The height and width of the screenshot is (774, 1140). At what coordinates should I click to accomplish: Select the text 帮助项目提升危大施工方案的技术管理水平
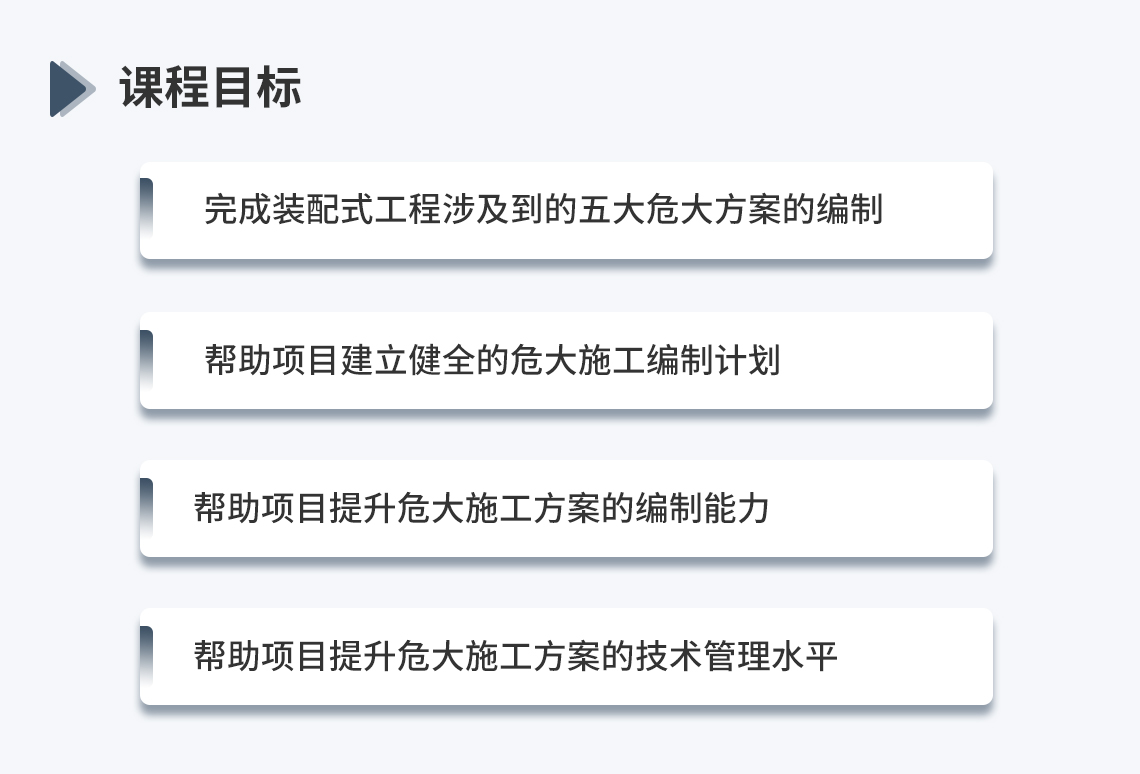pos(515,656)
